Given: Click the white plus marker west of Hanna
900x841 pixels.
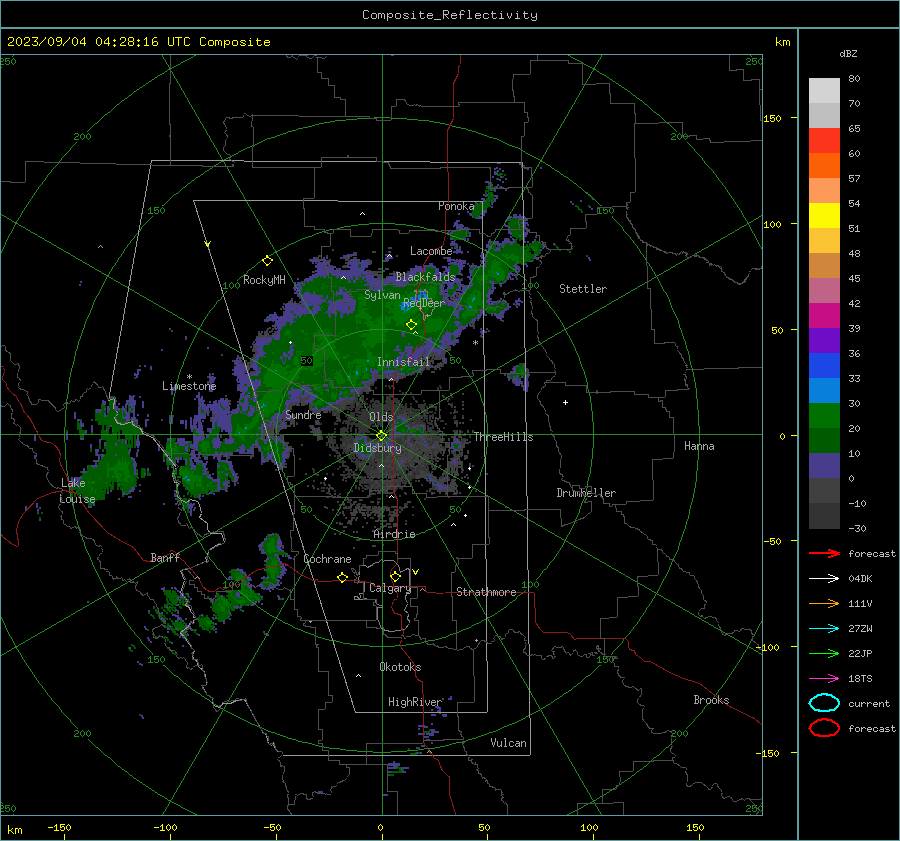Looking at the screenshot, I should [565, 402].
